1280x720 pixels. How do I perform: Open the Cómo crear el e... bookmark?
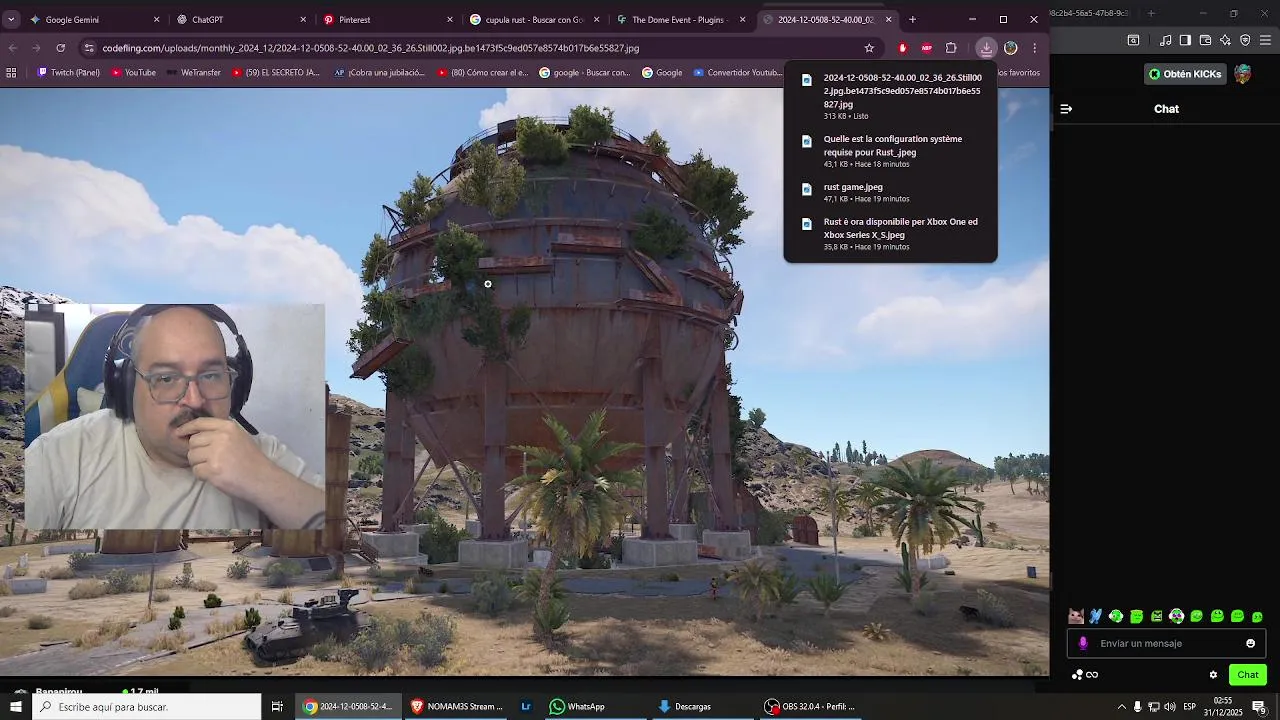click(482, 72)
